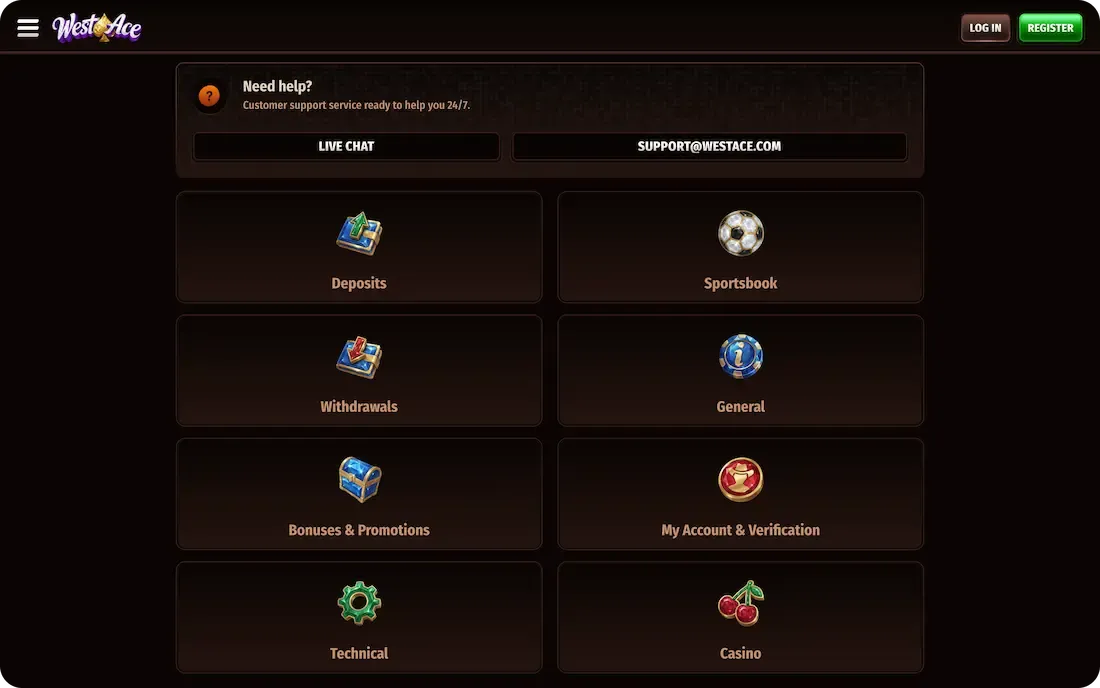This screenshot has width=1100, height=688.
Task: Open the Log In form
Action: tap(985, 28)
